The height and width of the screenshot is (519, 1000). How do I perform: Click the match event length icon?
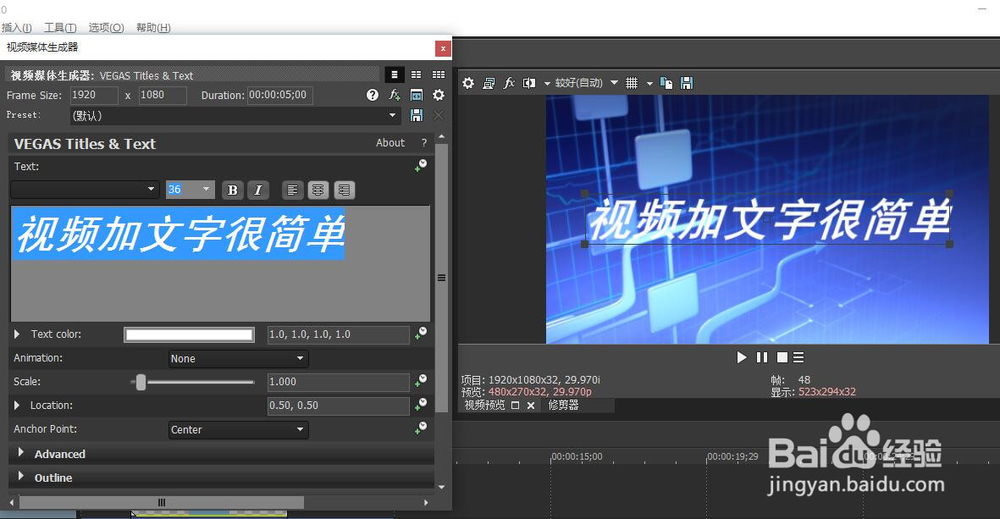pyautogui.click(x=416, y=95)
